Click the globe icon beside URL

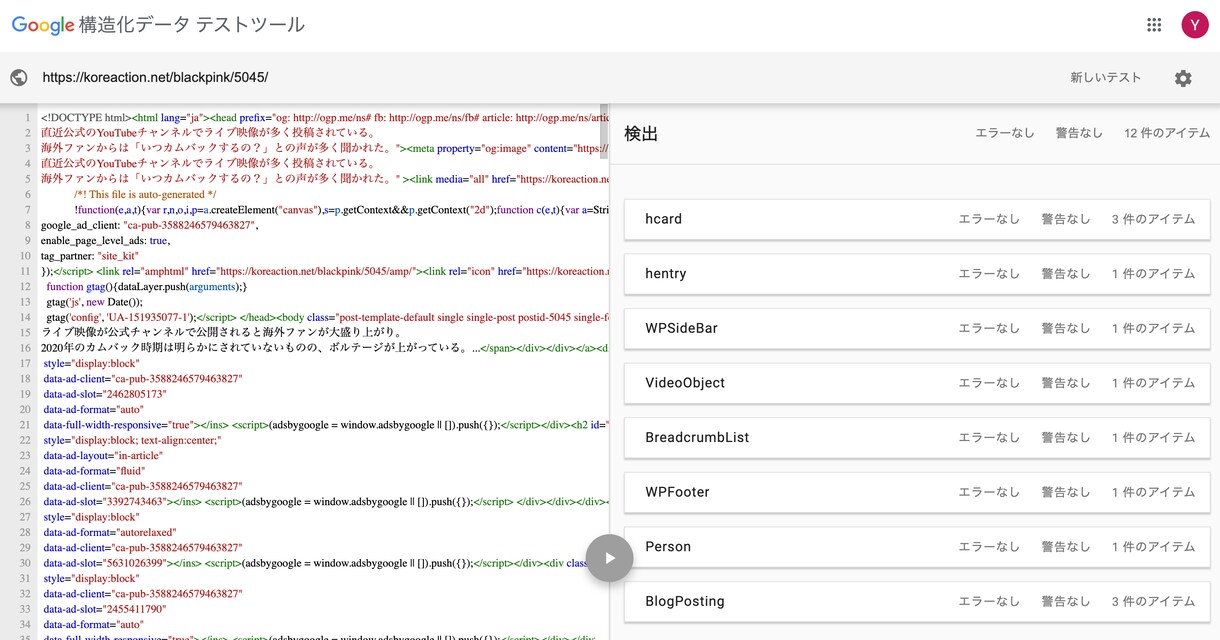click(x=18, y=78)
